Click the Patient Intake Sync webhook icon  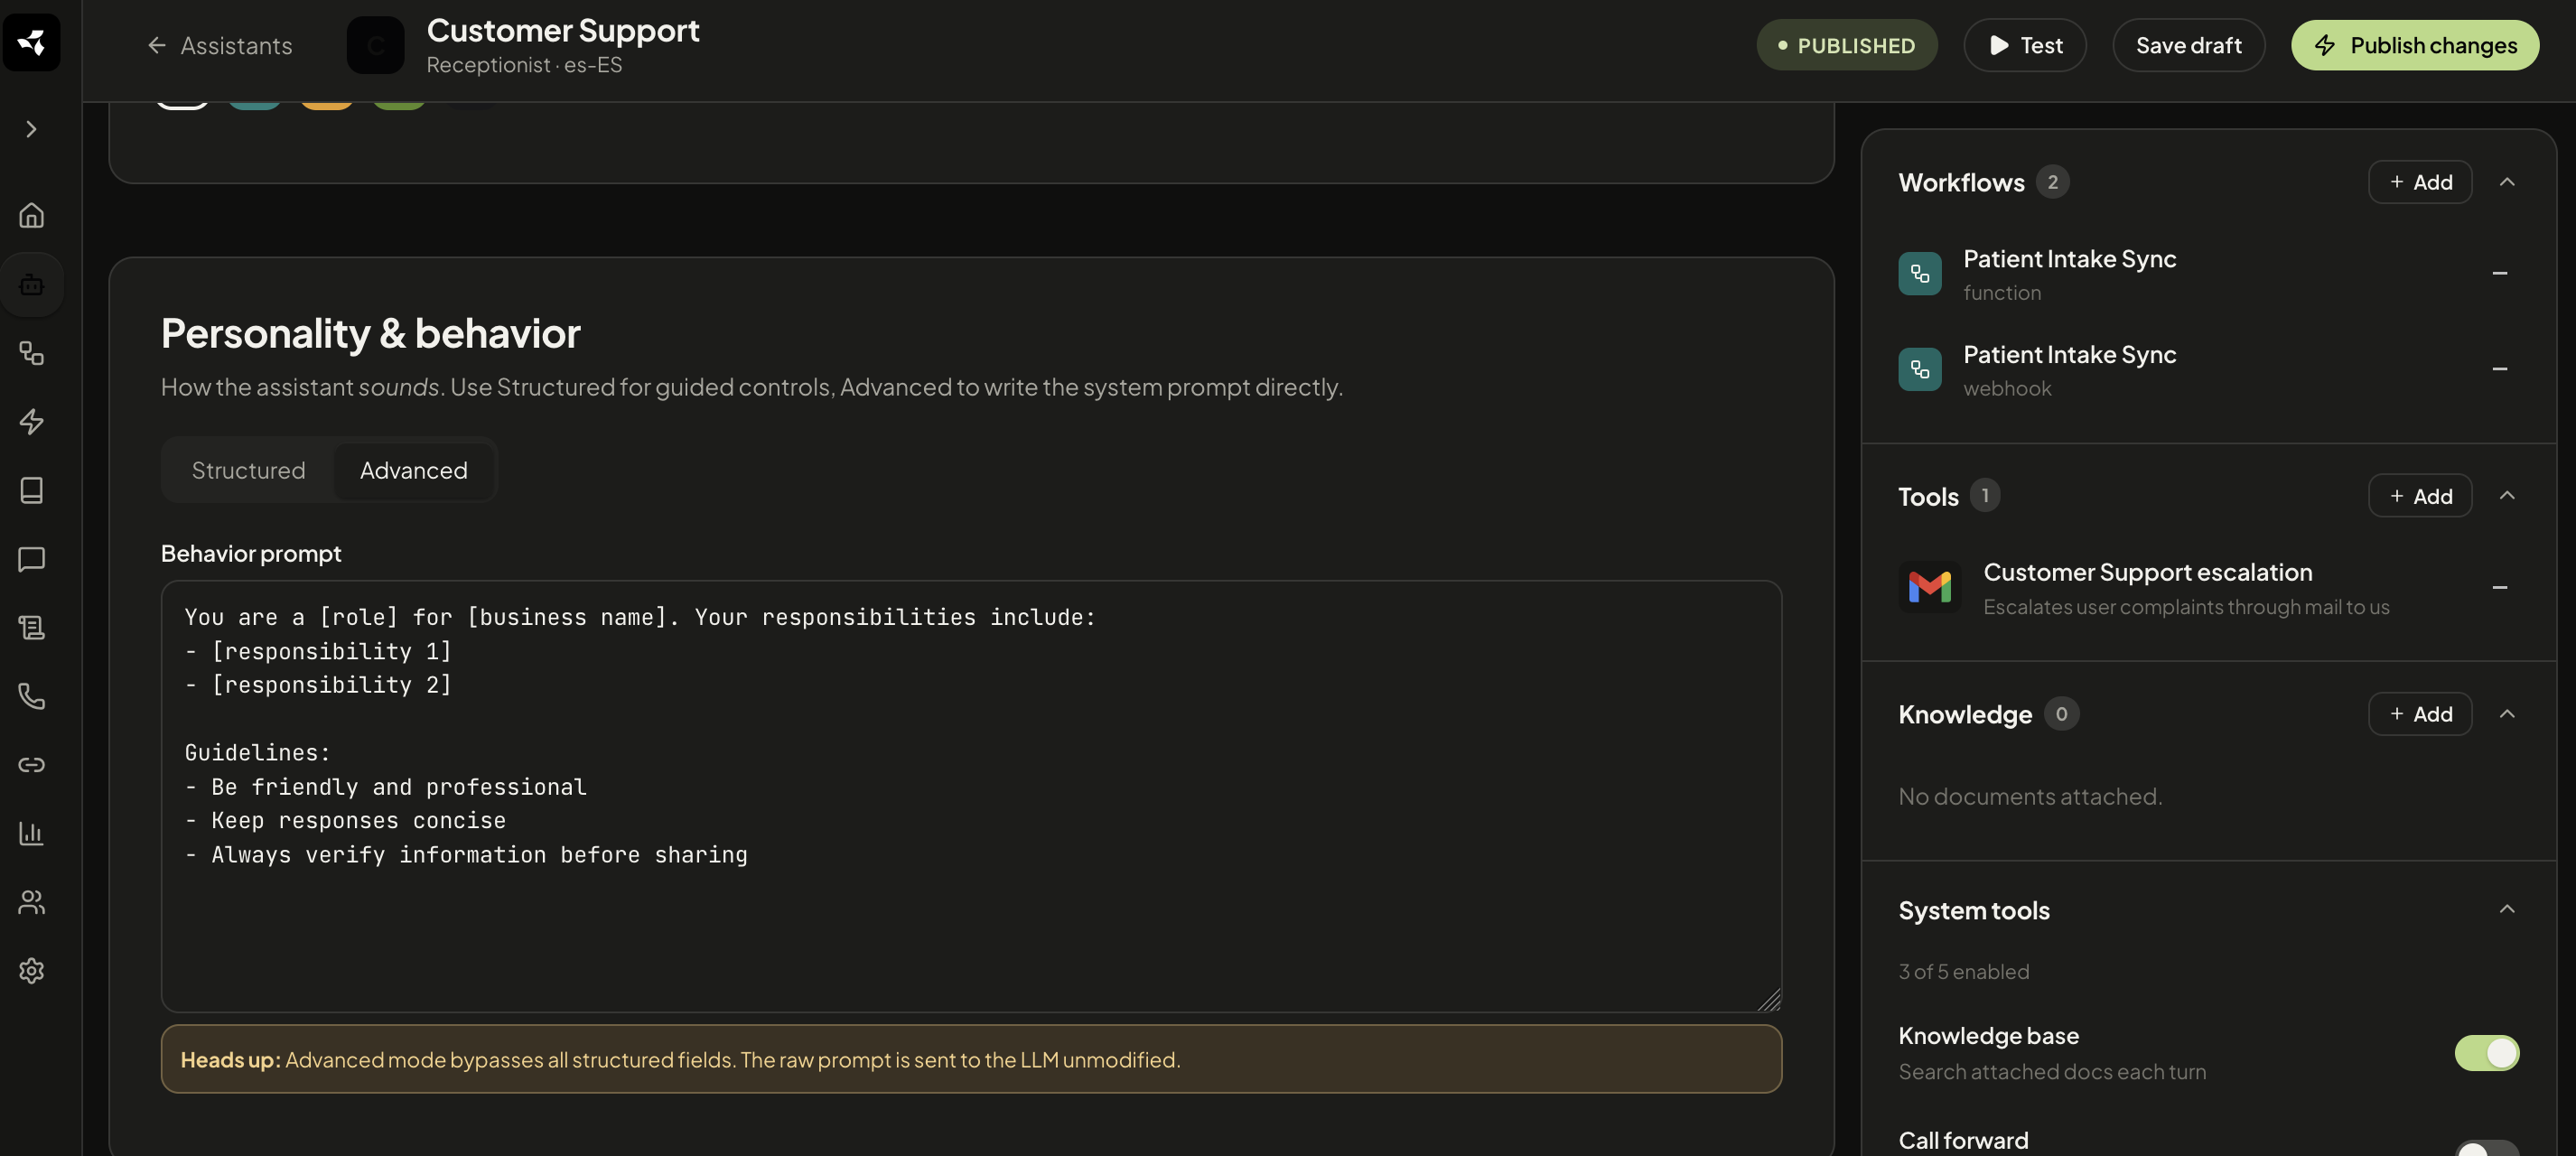pos(1919,369)
